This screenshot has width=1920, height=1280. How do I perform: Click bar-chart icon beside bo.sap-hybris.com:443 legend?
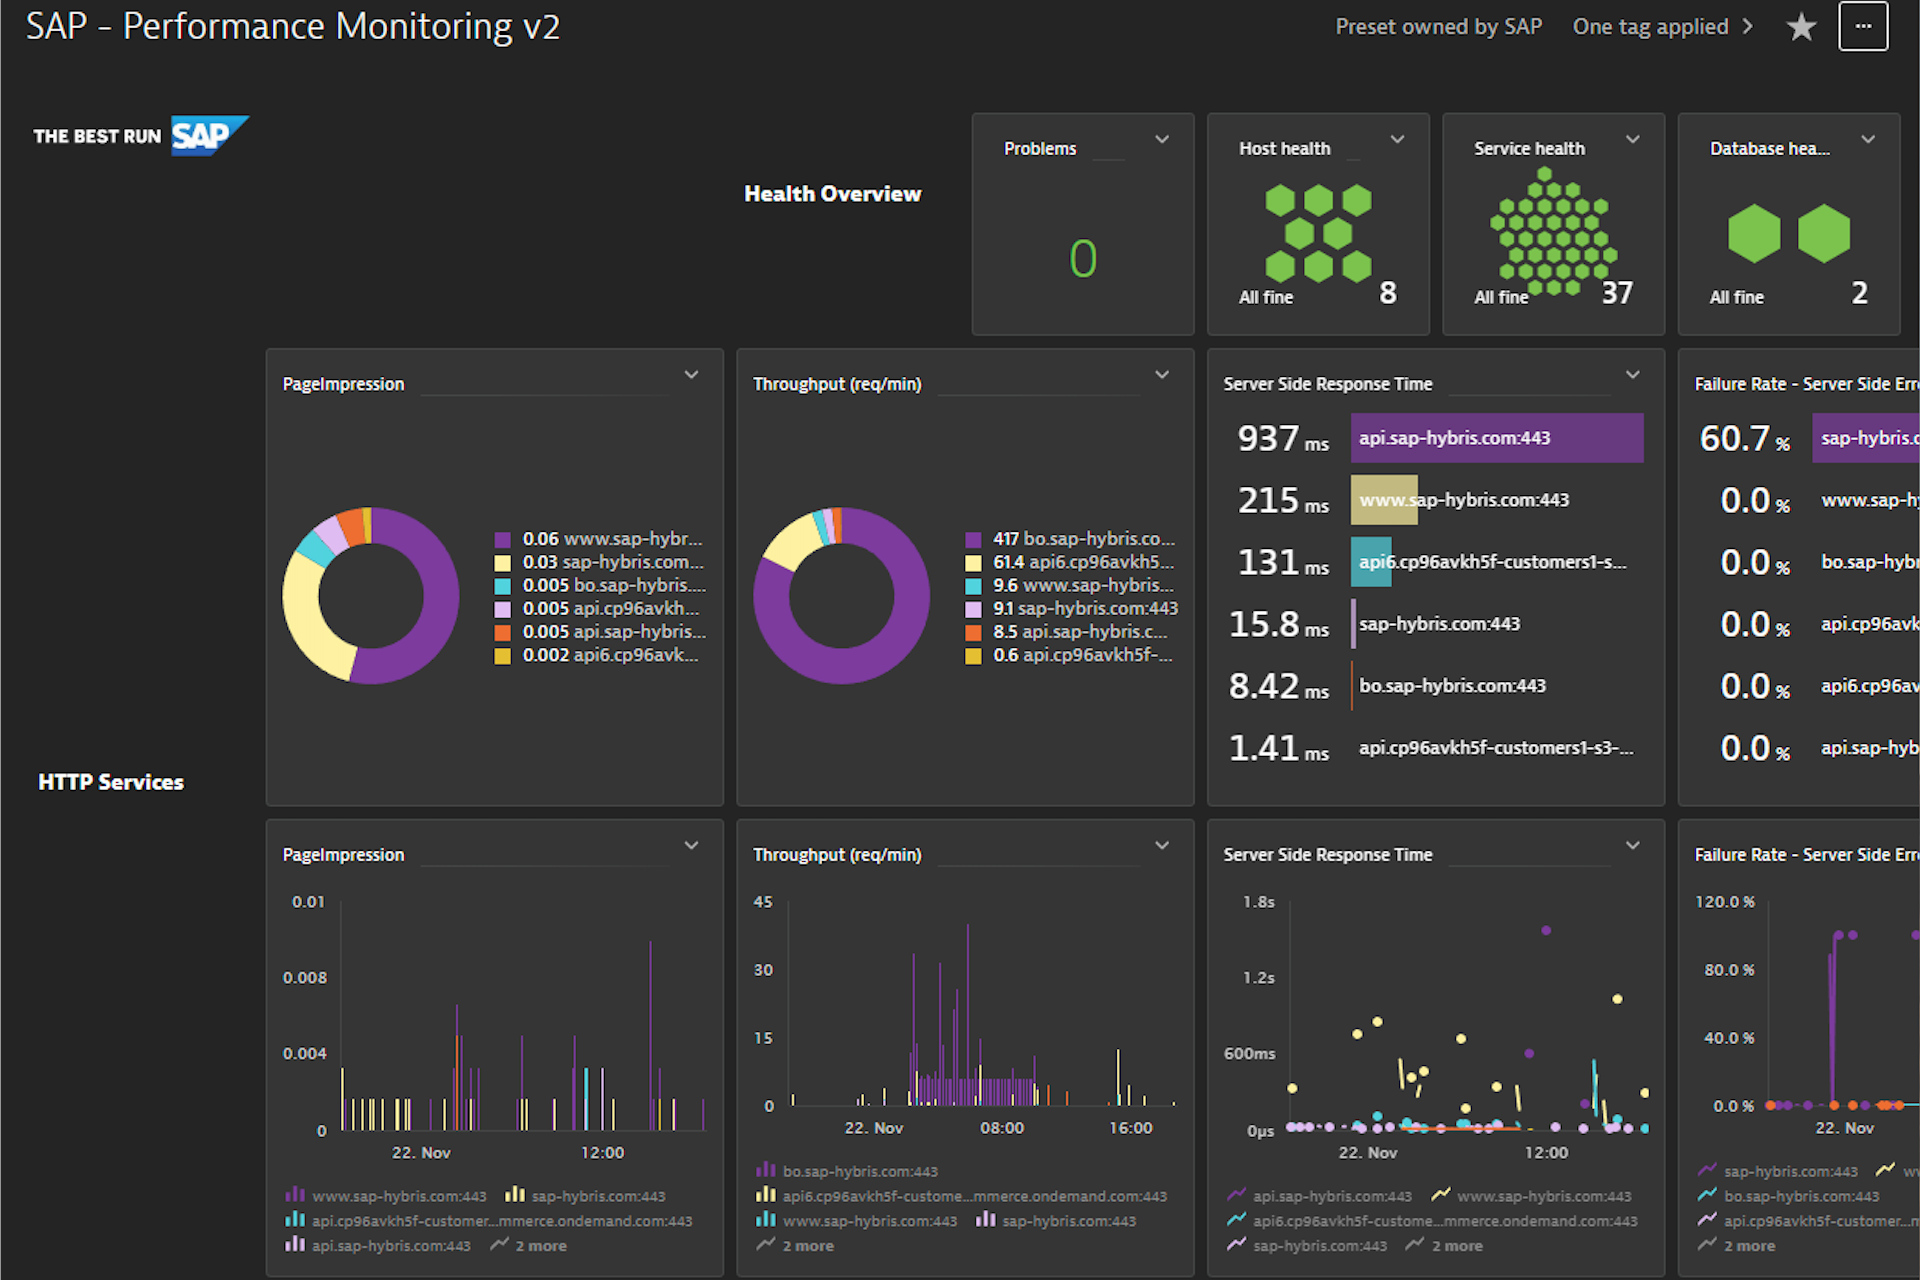pos(766,1170)
